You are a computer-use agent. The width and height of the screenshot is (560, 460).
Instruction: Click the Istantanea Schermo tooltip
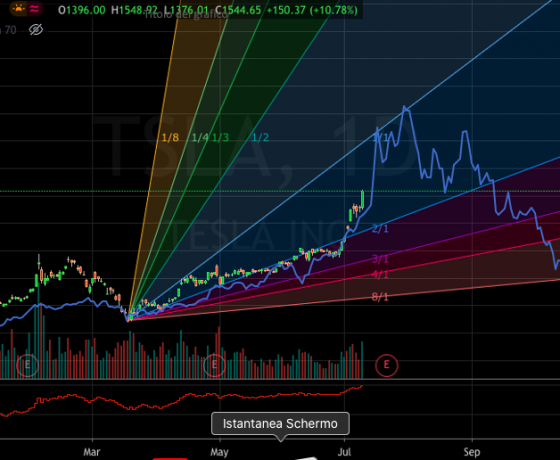coord(280,424)
